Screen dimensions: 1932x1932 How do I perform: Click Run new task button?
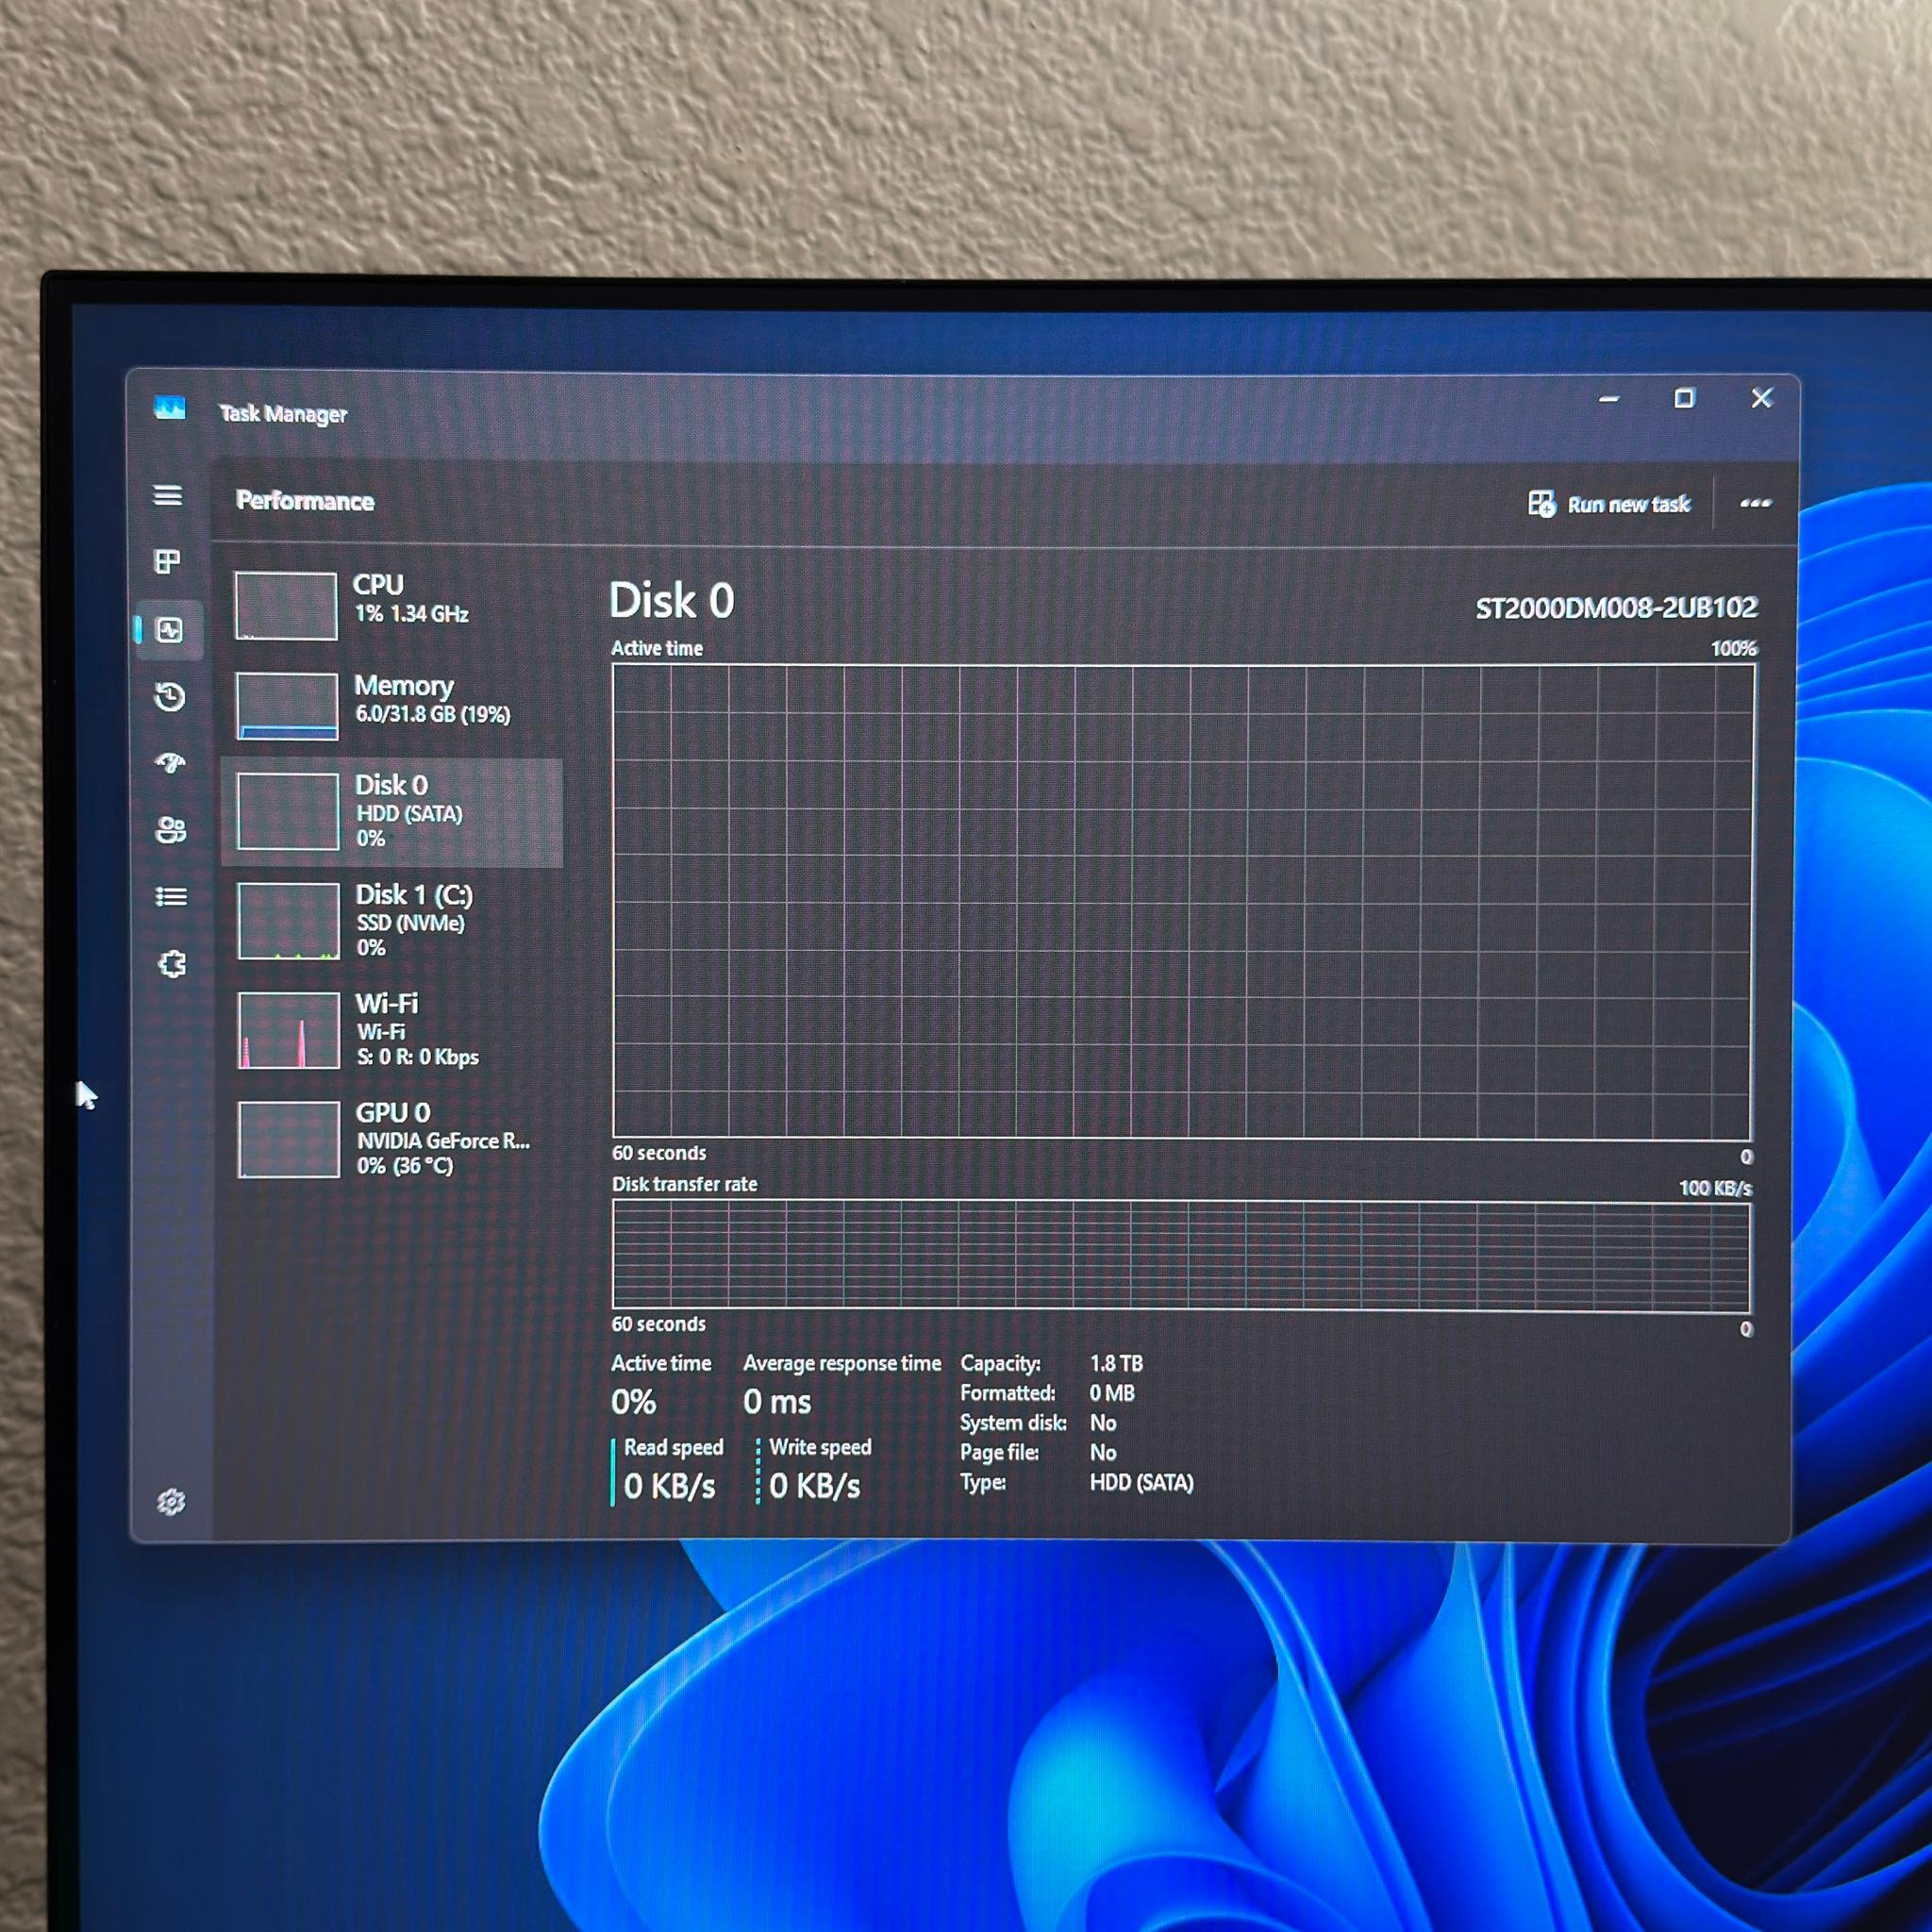pos(1609,504)
